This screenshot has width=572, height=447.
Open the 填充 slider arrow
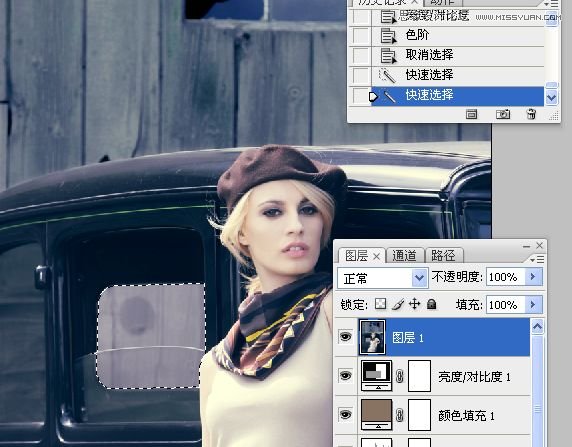(533, 304)
